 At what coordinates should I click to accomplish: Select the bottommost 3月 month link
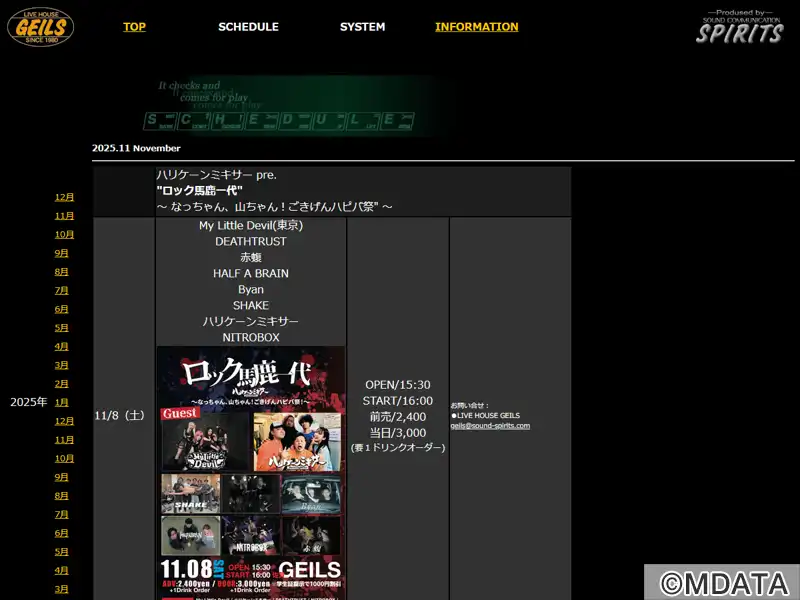click(62, 589)
